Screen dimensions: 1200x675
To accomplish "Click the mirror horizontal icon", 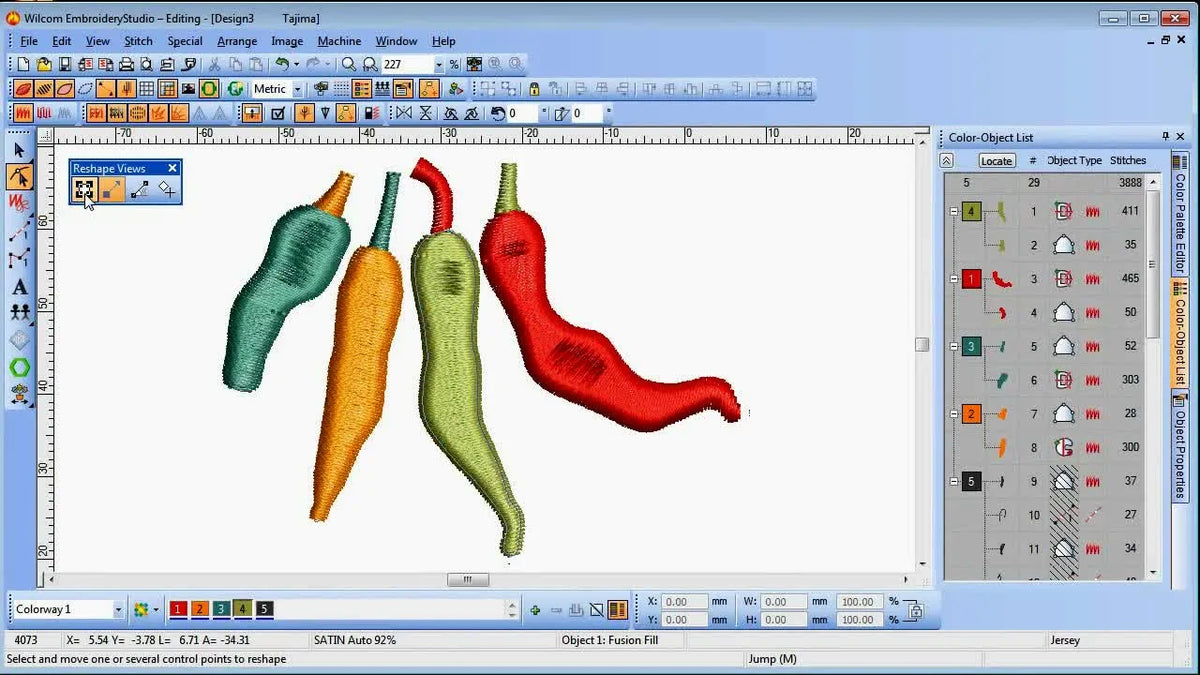I will [x=404, y=114].
